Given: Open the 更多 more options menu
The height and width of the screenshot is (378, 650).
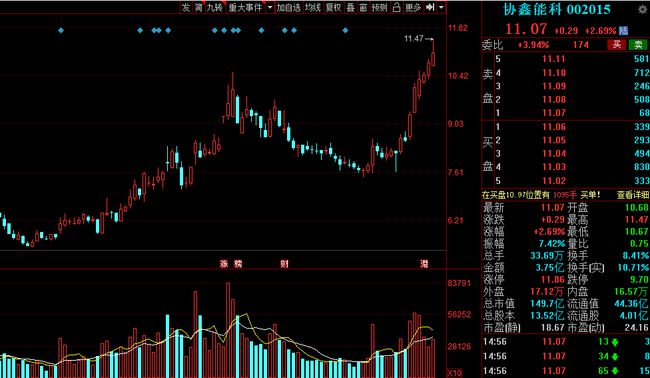Looking at the screenshot, I should 413,7.
